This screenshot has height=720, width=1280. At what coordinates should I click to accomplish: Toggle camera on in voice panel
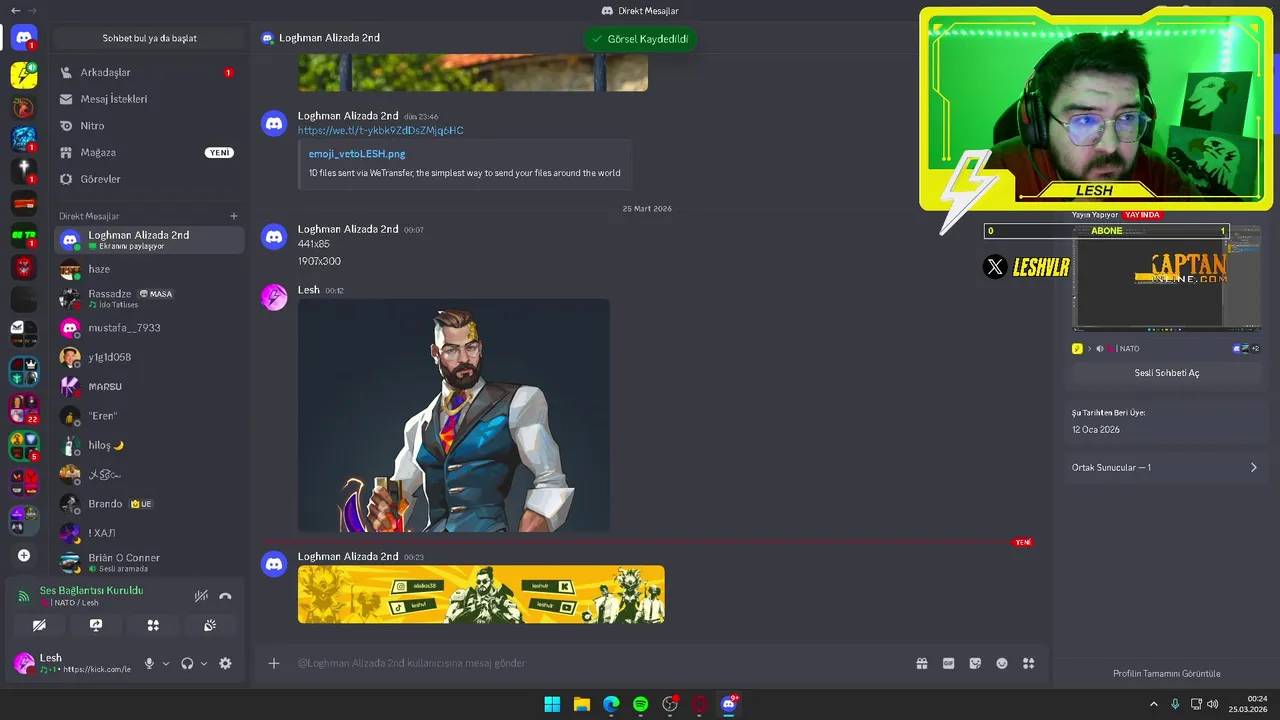[x=39, y=625]
